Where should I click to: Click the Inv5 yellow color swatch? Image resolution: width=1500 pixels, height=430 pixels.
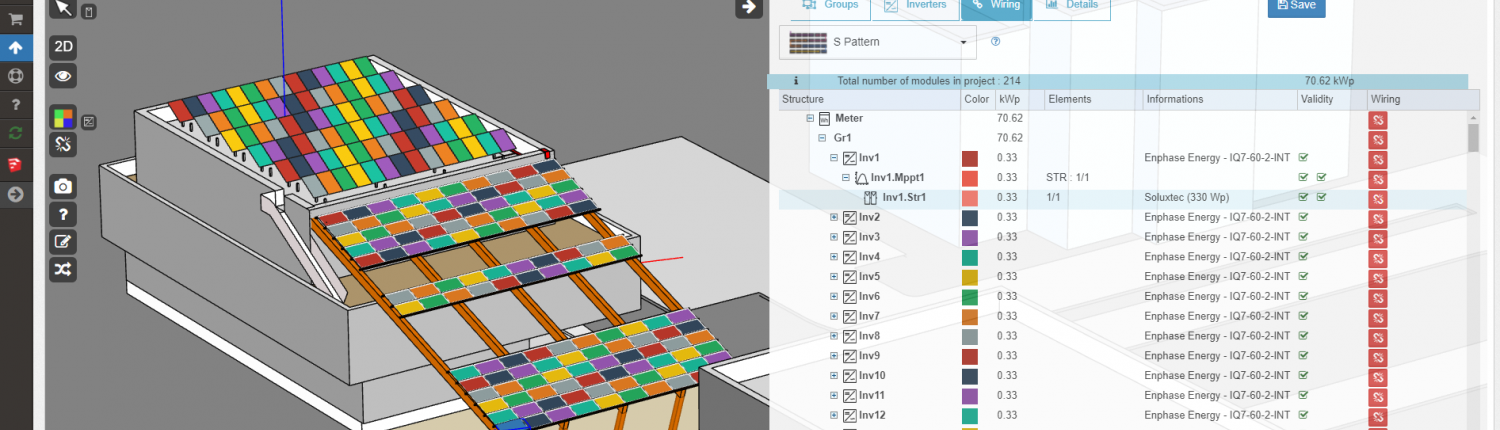tap(969, 277)
